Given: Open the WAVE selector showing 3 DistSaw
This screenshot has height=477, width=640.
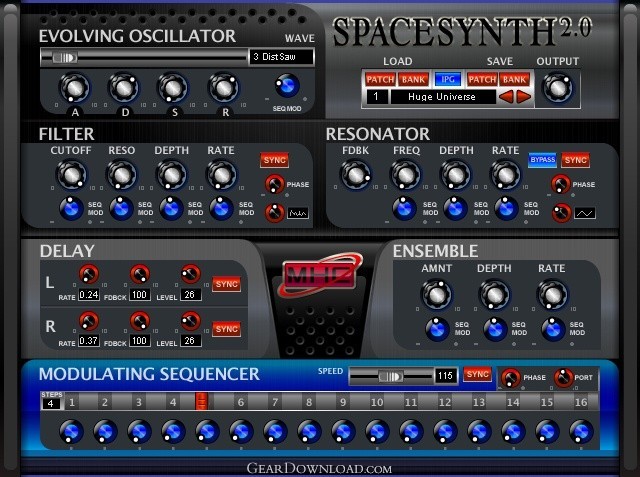Looking at the screenshot, I should 282,57.
